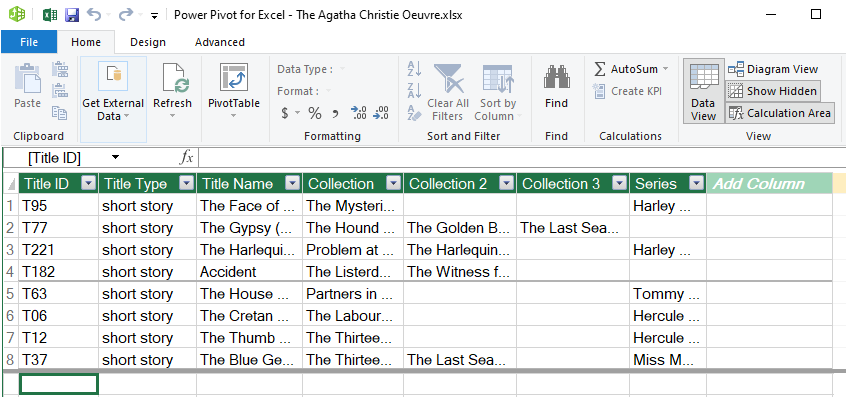Decrease decimal places

(x=381, y=113)
